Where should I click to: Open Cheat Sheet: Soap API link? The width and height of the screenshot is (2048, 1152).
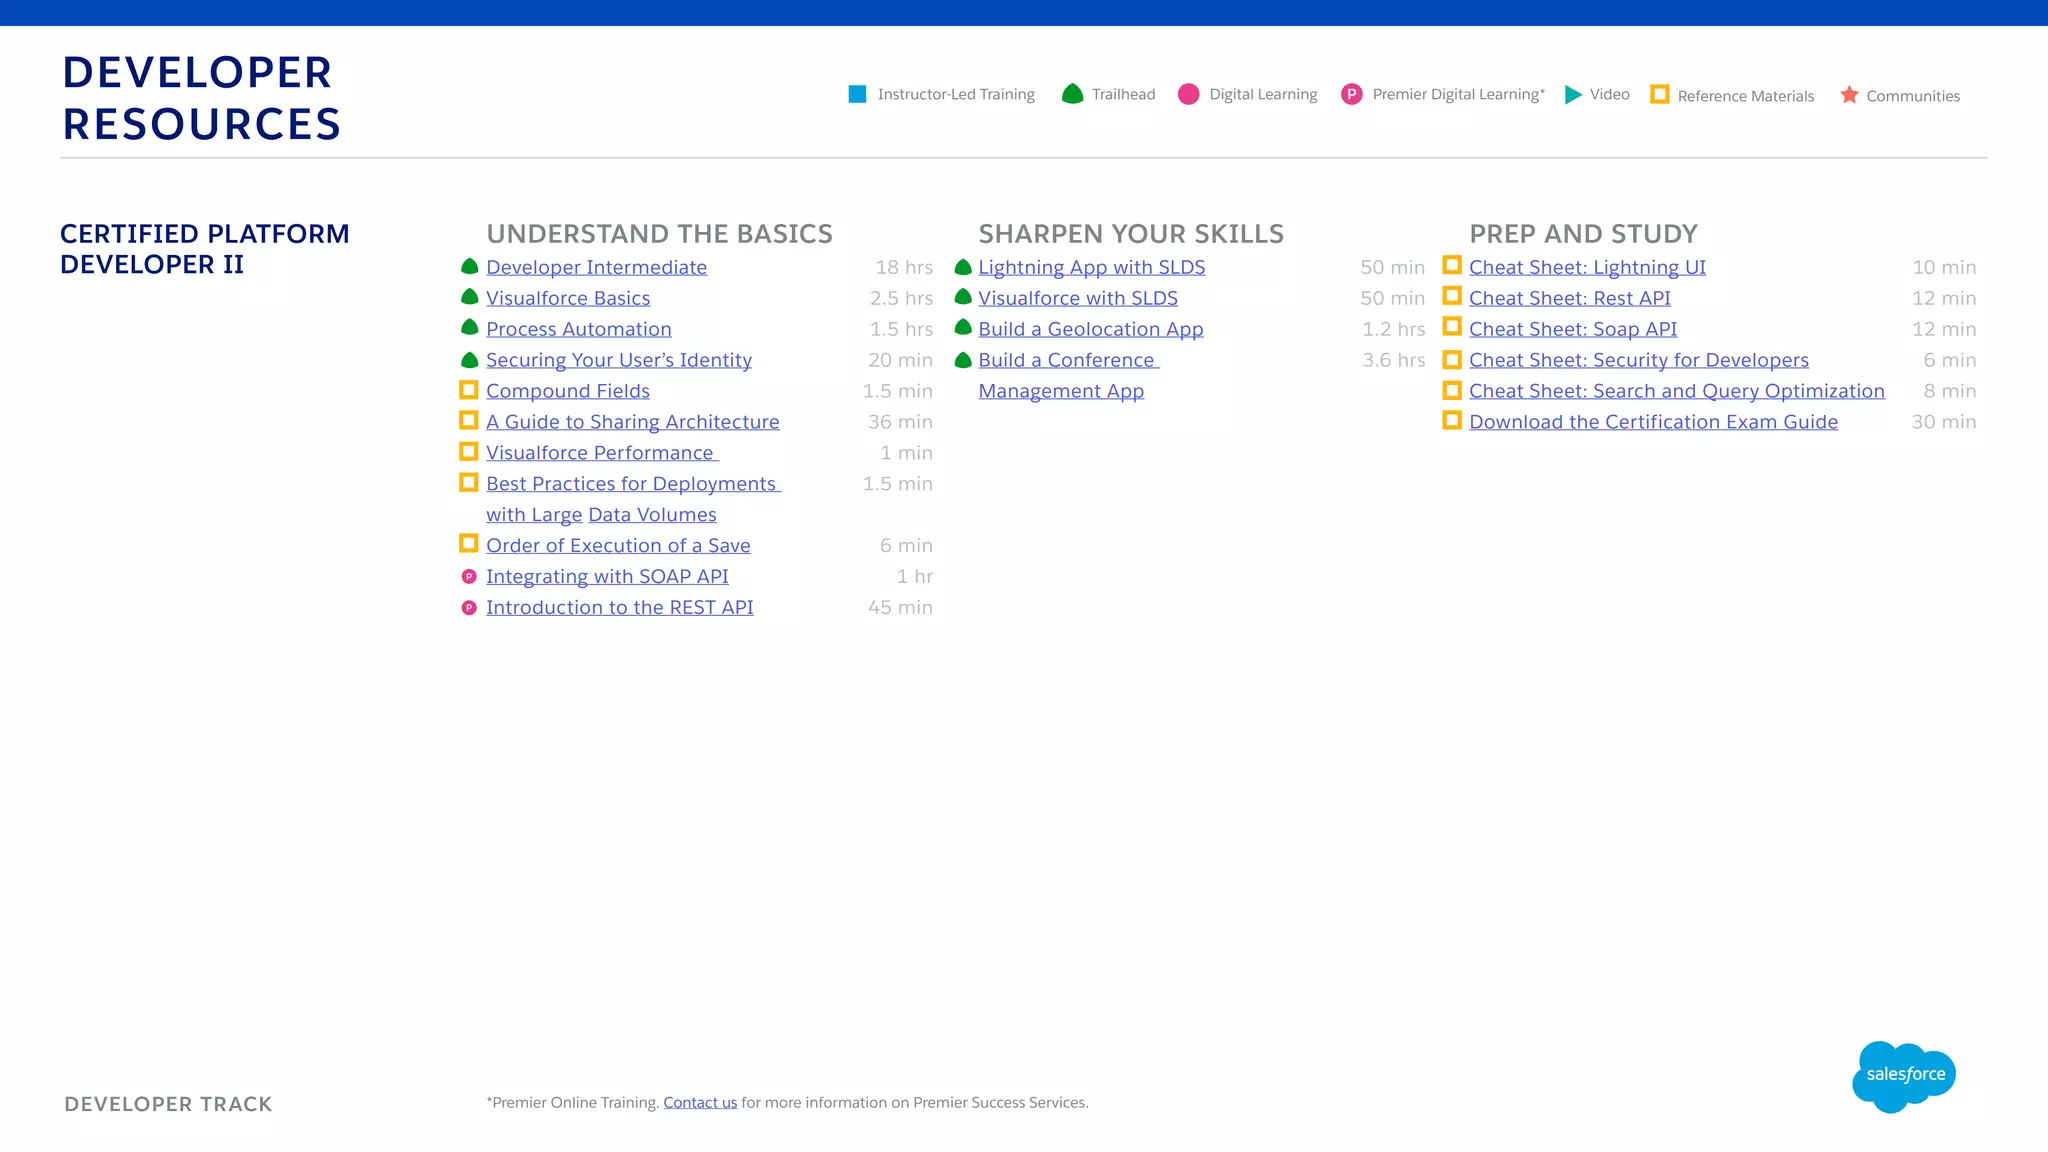[1573, 329]
